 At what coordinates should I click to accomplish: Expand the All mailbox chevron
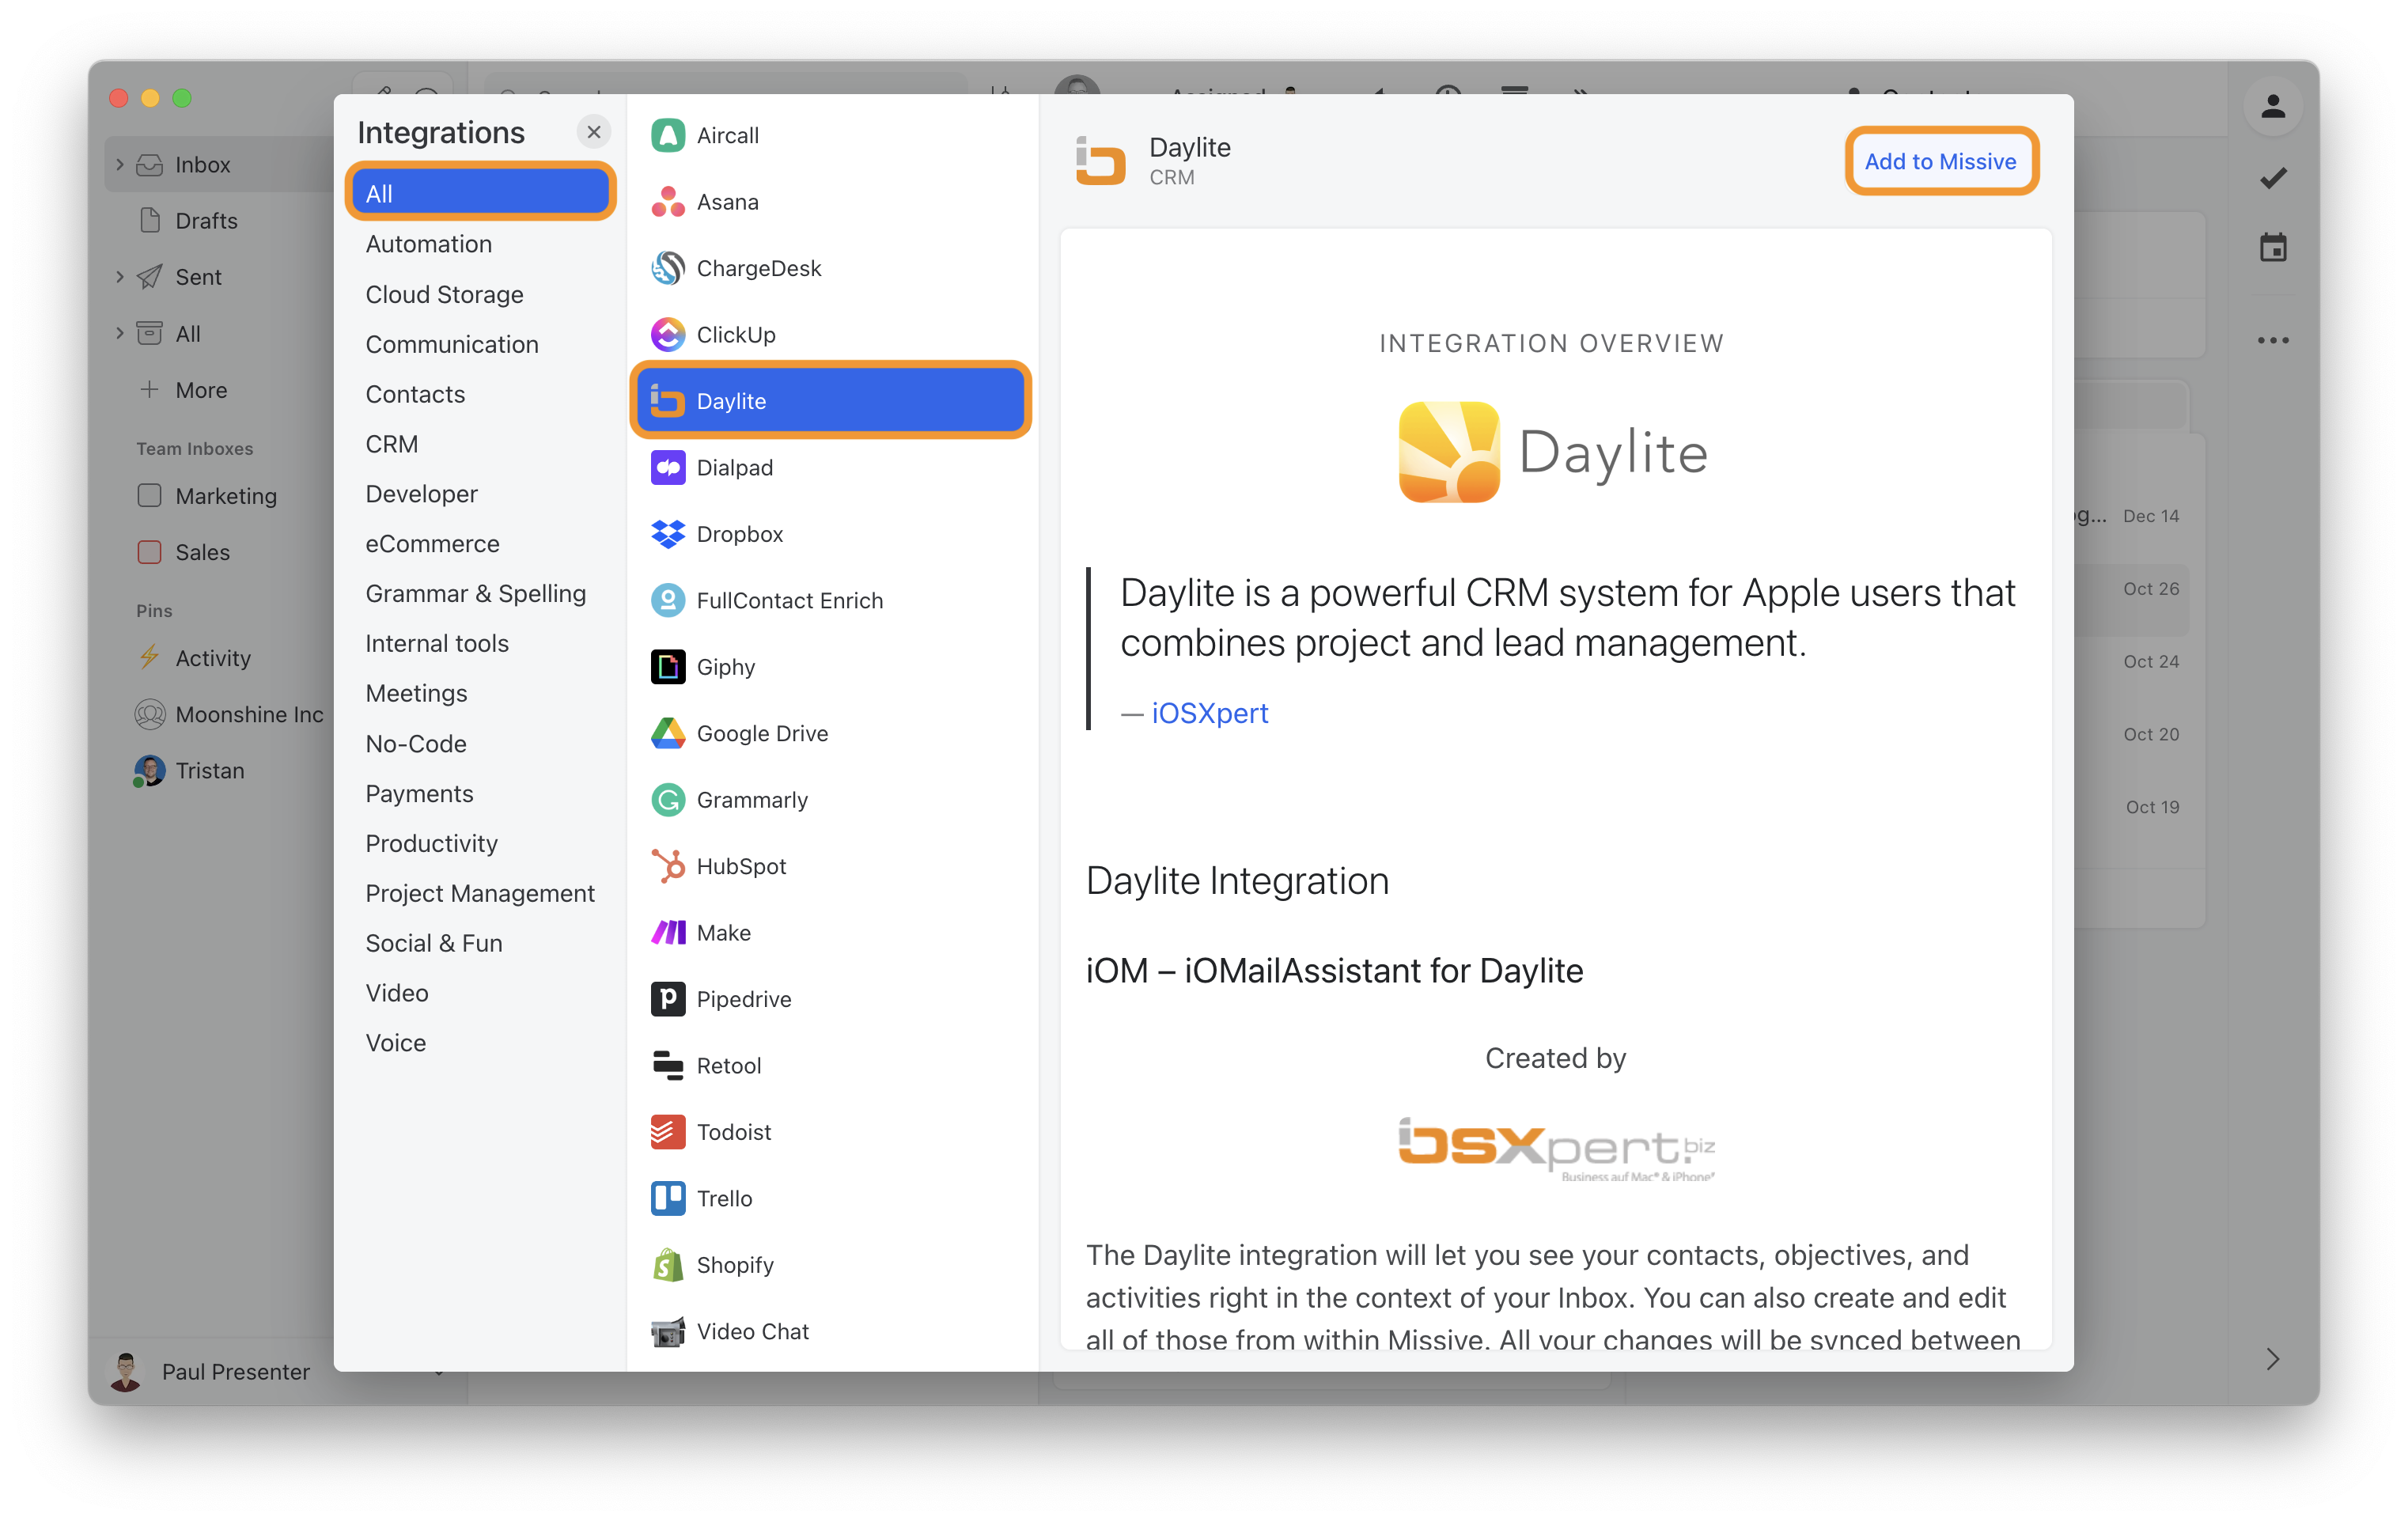120,333
